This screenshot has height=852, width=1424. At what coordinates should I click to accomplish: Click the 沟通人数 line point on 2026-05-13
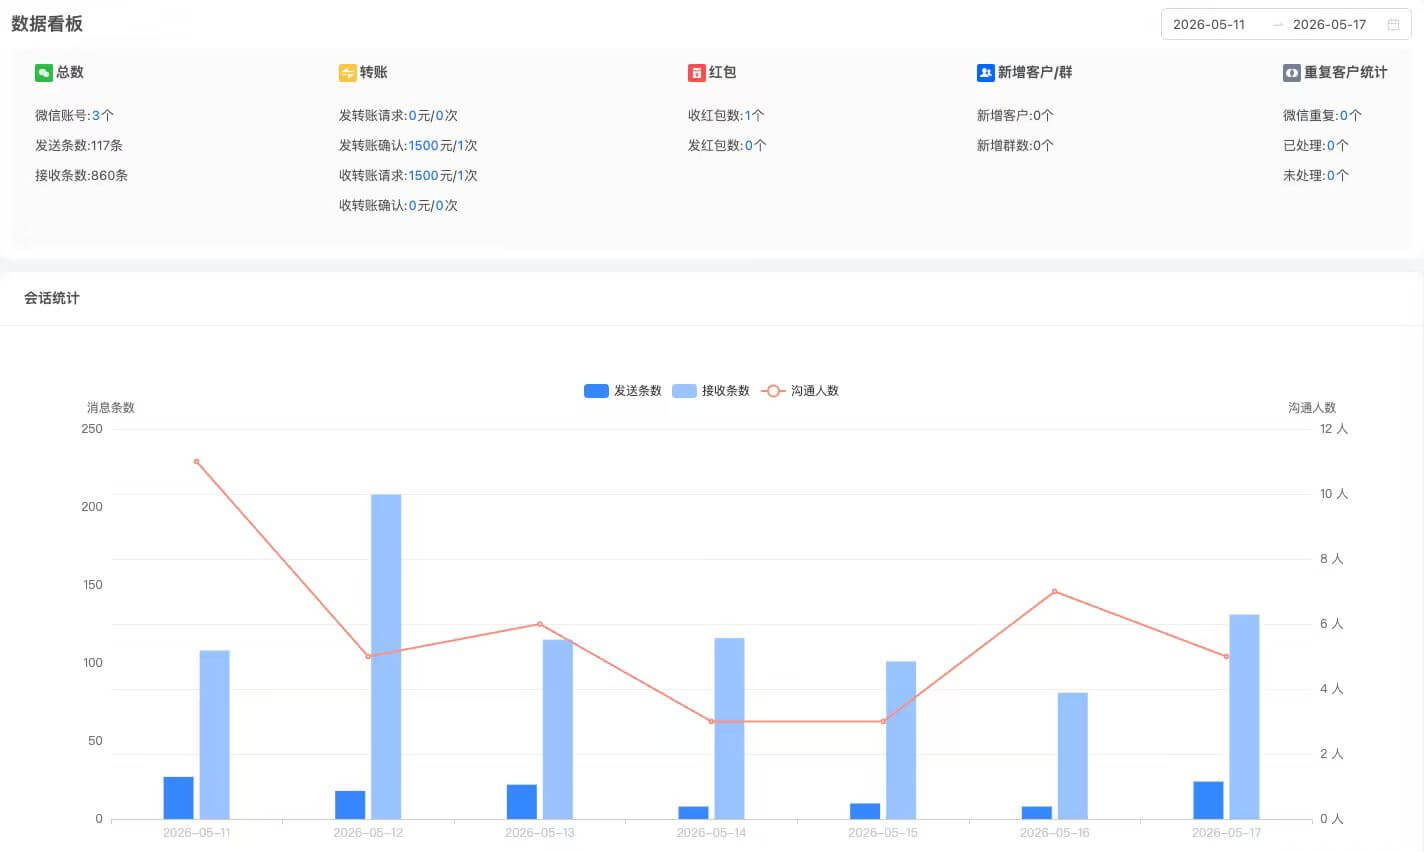pos(540,624)
